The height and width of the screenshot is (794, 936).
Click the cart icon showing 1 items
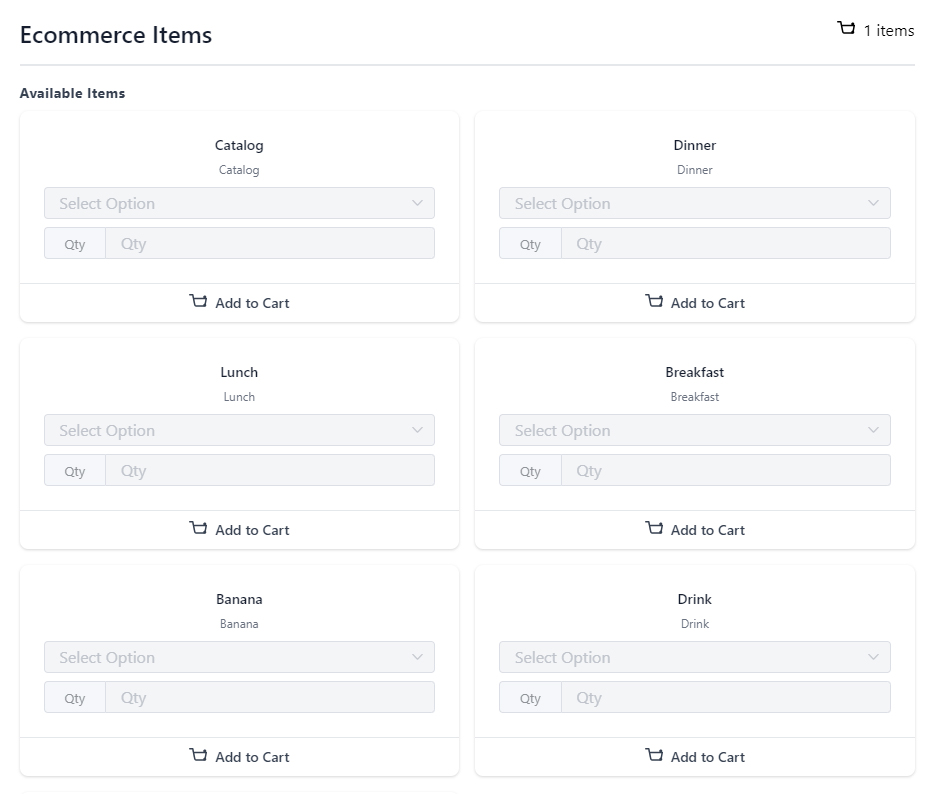pos(846,29)
